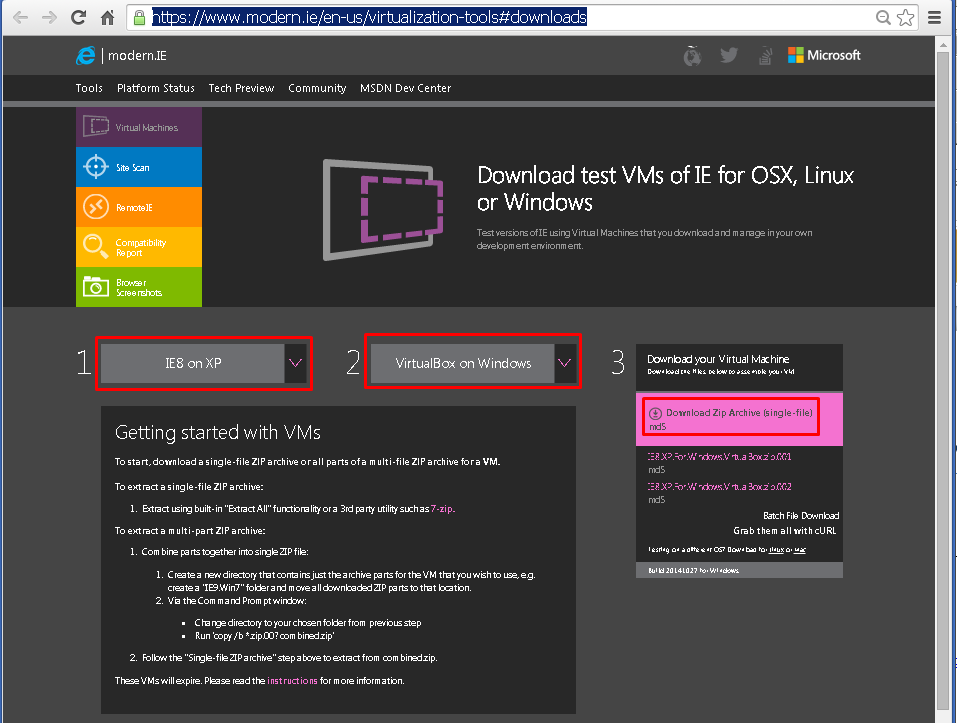957x723 pixels.
Task: Bookmark this page with the star icon
Action: (x=906, y=17)
